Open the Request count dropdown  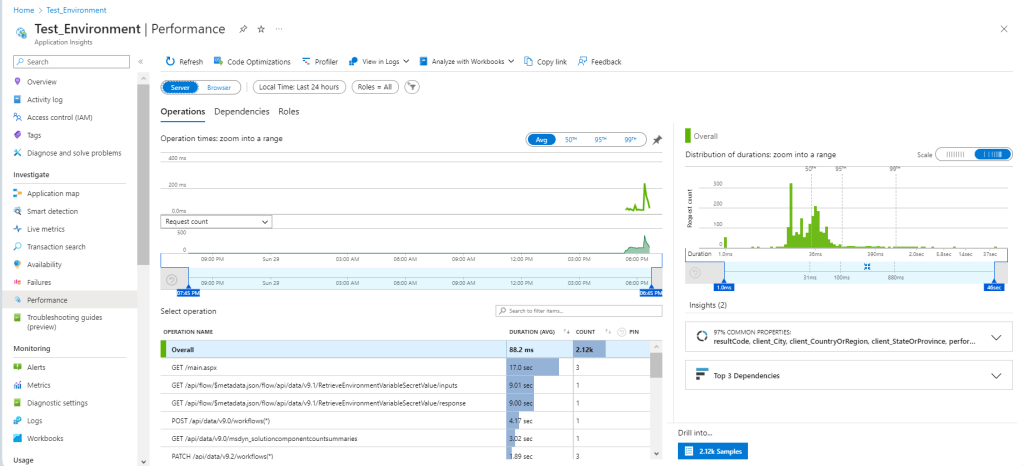pyautogui.click(x=216, y=221)
